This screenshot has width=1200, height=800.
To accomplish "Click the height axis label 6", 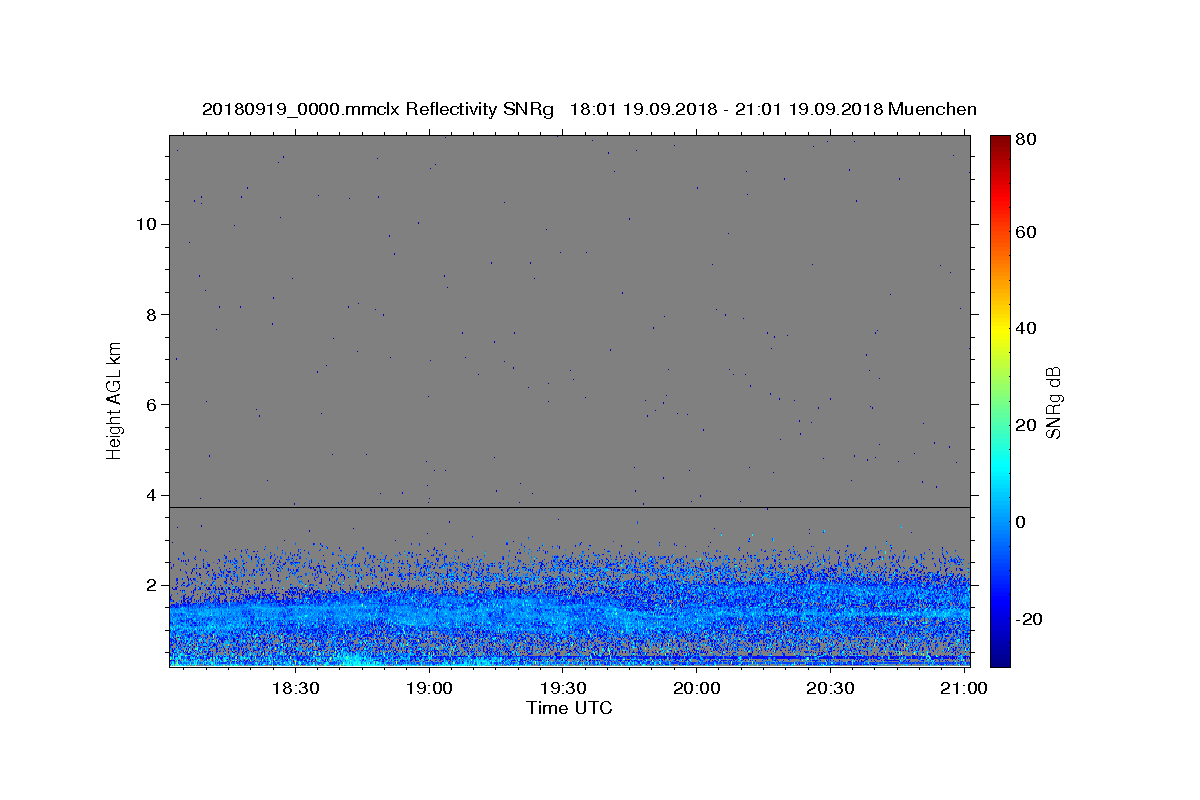I will point(151,405).
